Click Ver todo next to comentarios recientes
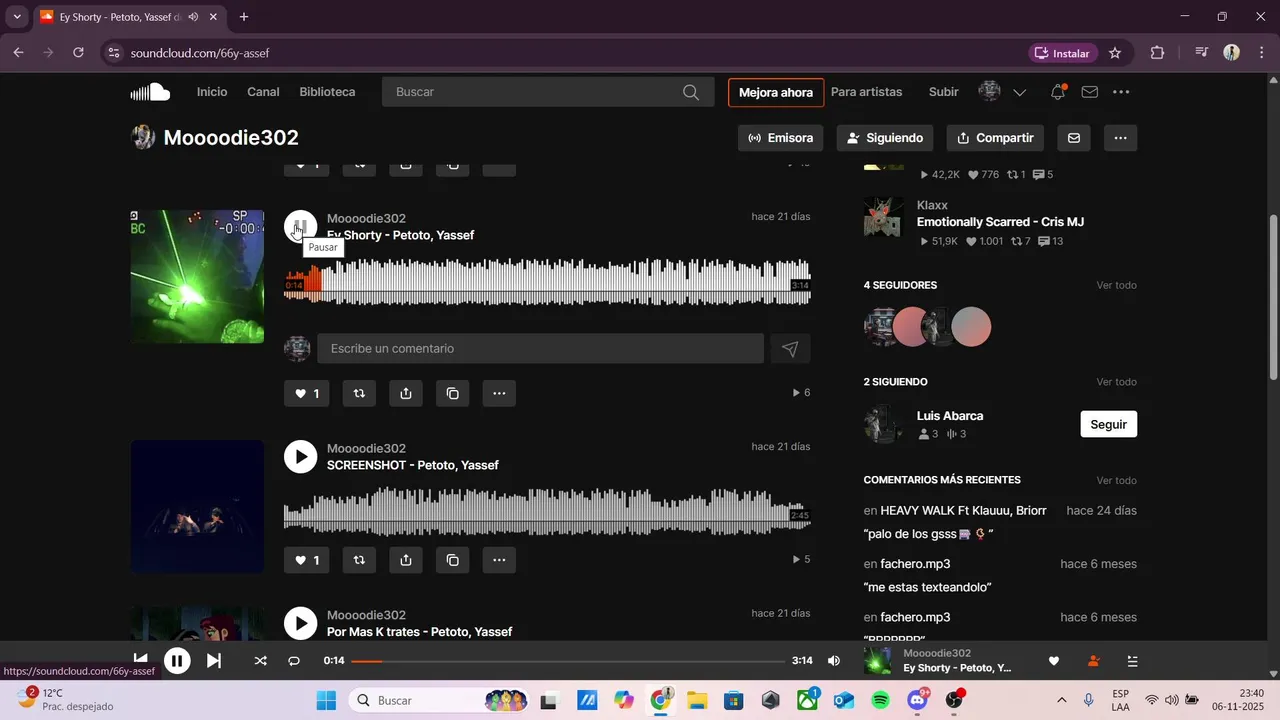The height and width of the screenshot is (720, 1280). coord(1116,480)
